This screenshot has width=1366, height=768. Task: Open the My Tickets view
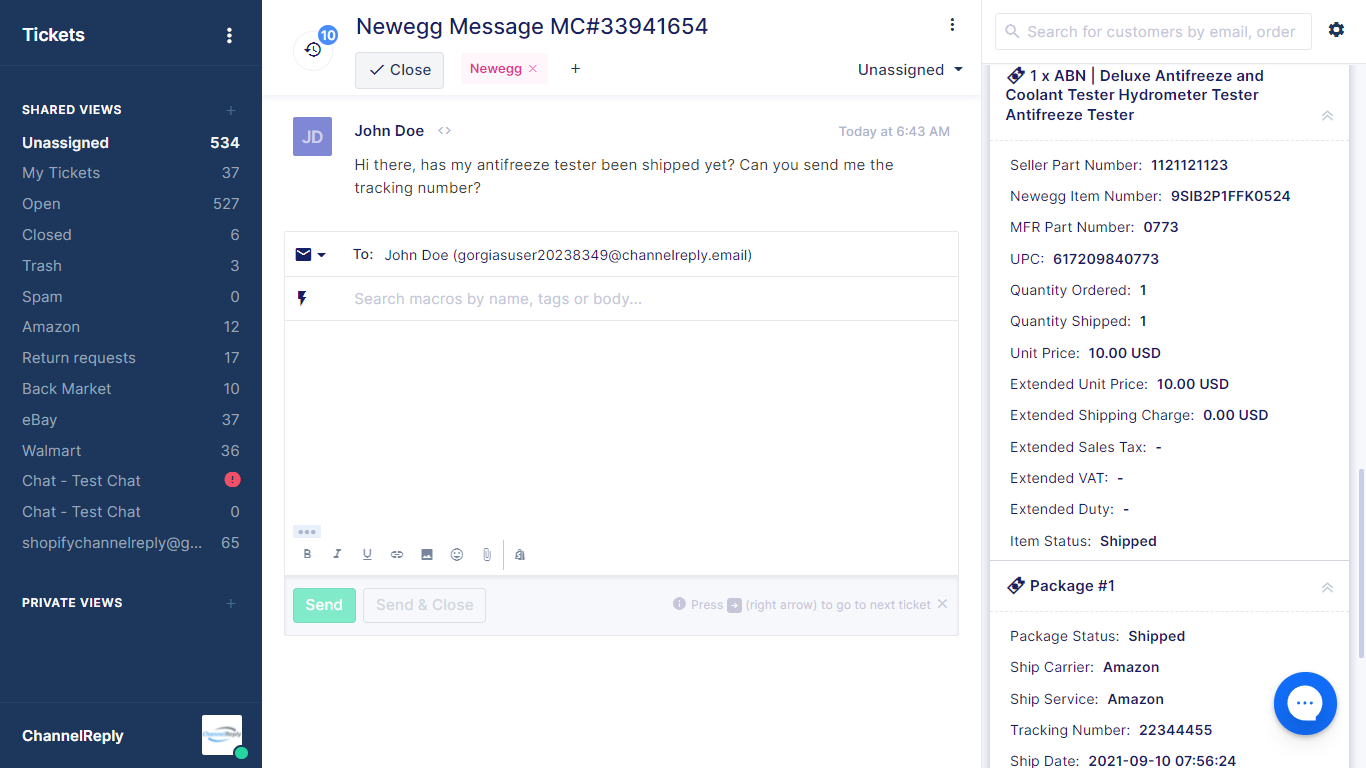pos(131,173)
